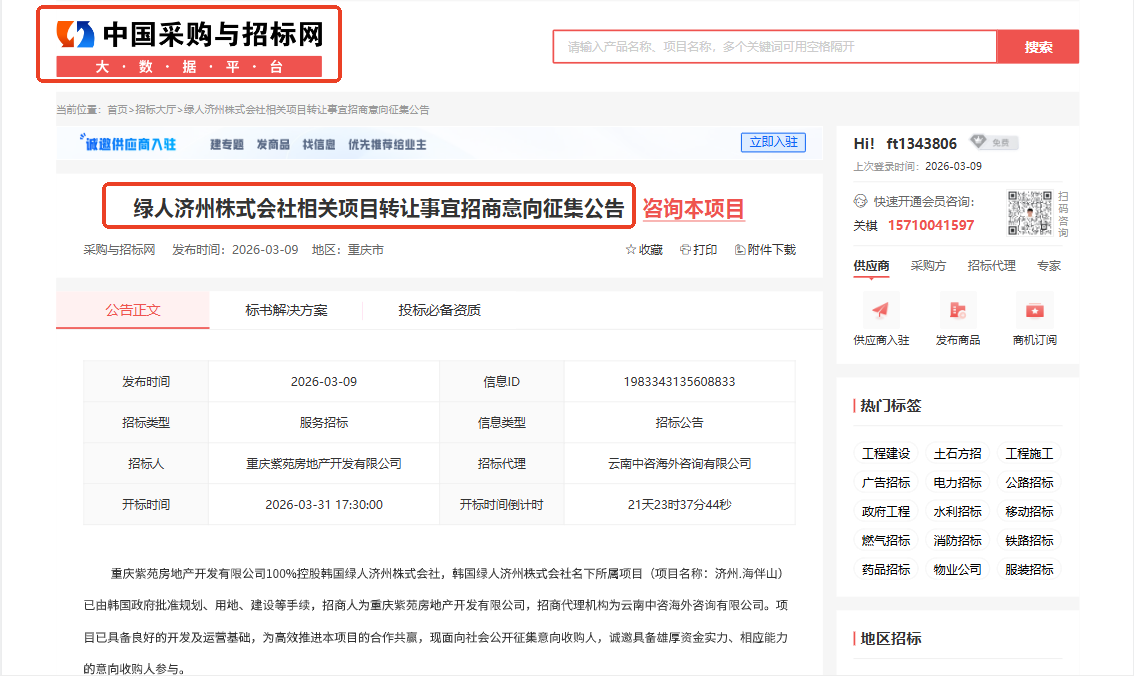
Task: Open the 供应商入驻 paper plane icon
Action: (x=880, y=309)
